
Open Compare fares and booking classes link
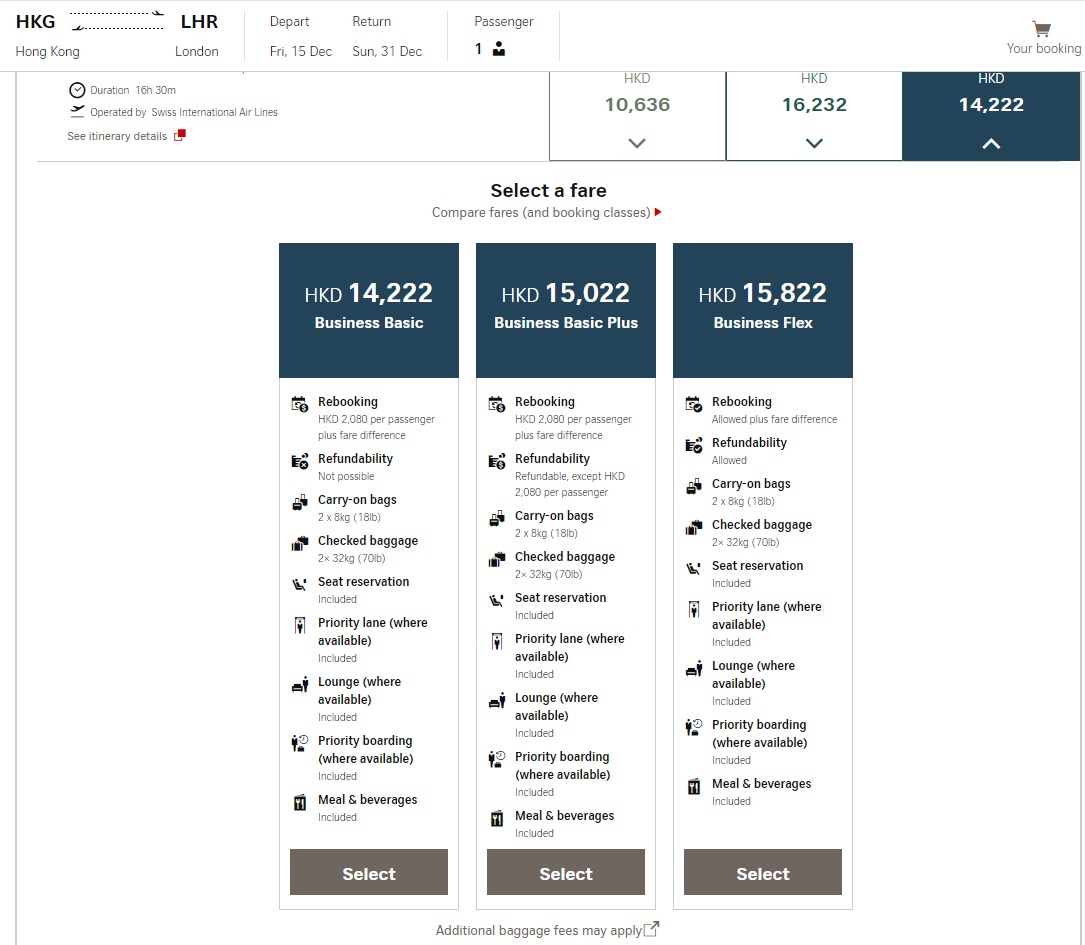point(546,212)
